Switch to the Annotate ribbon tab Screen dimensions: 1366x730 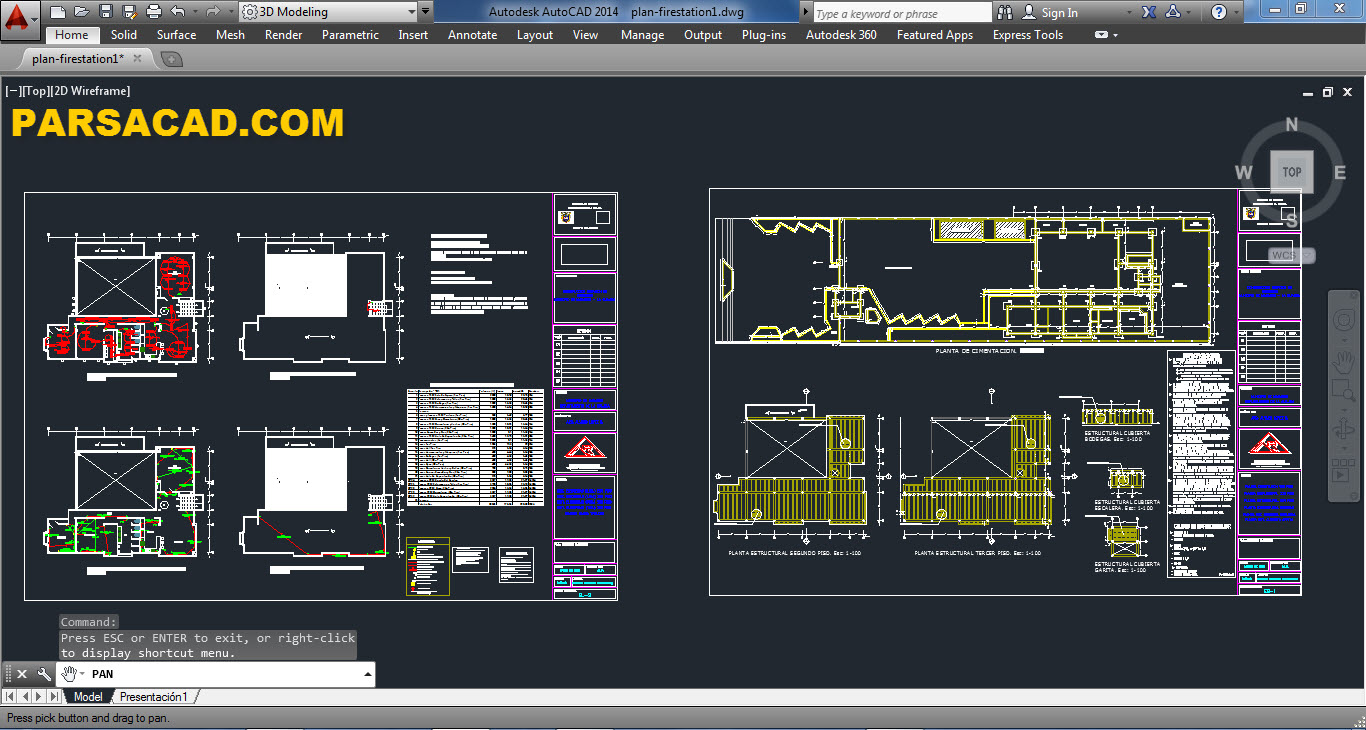(472, 35)
